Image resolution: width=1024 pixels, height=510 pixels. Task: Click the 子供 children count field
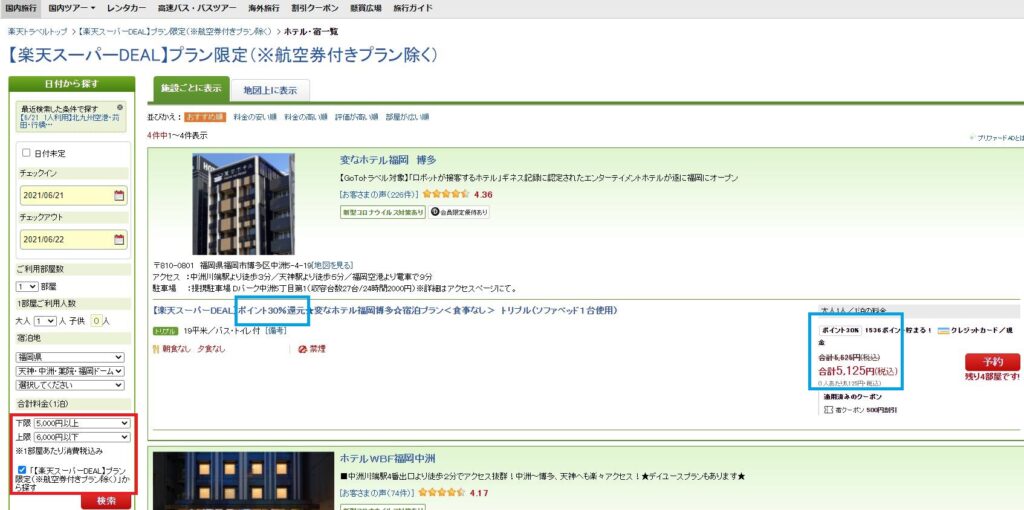(x=96, y=321)
